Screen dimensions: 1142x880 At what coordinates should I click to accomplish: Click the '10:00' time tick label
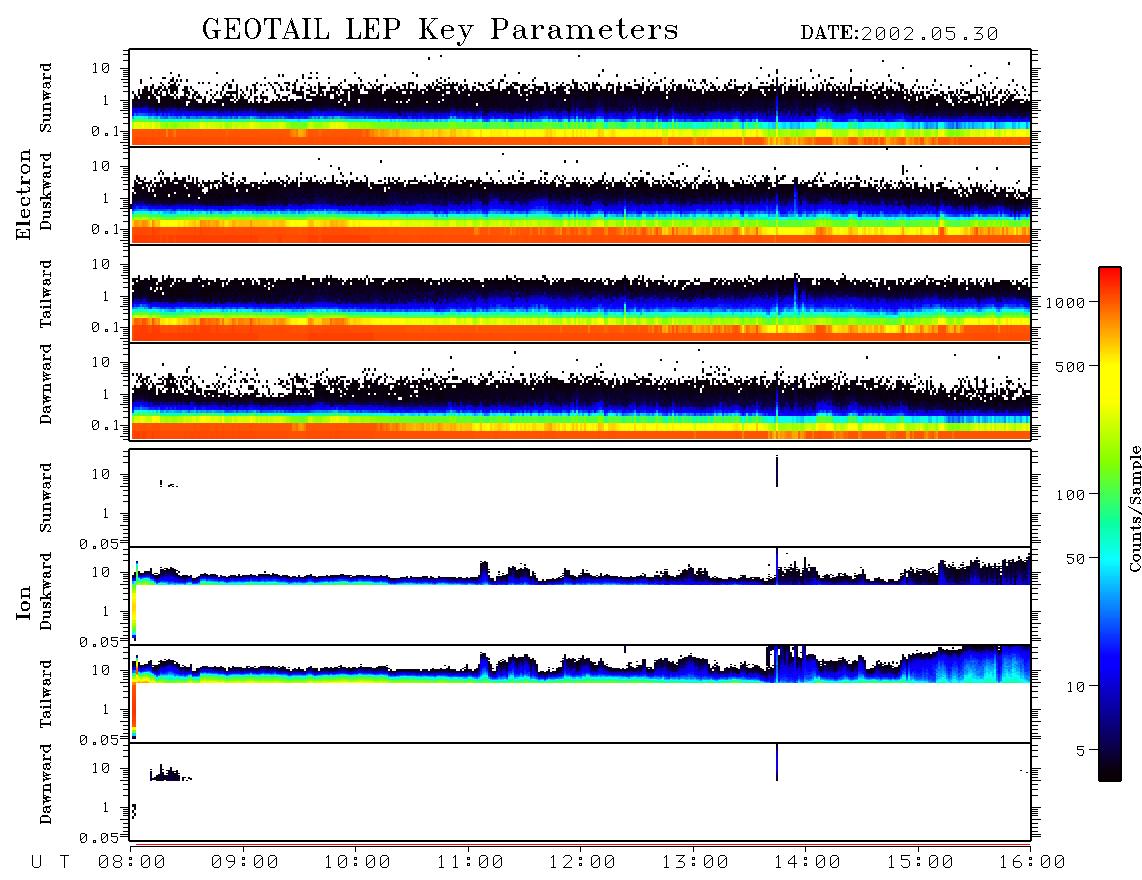click(x=357, y=862)
